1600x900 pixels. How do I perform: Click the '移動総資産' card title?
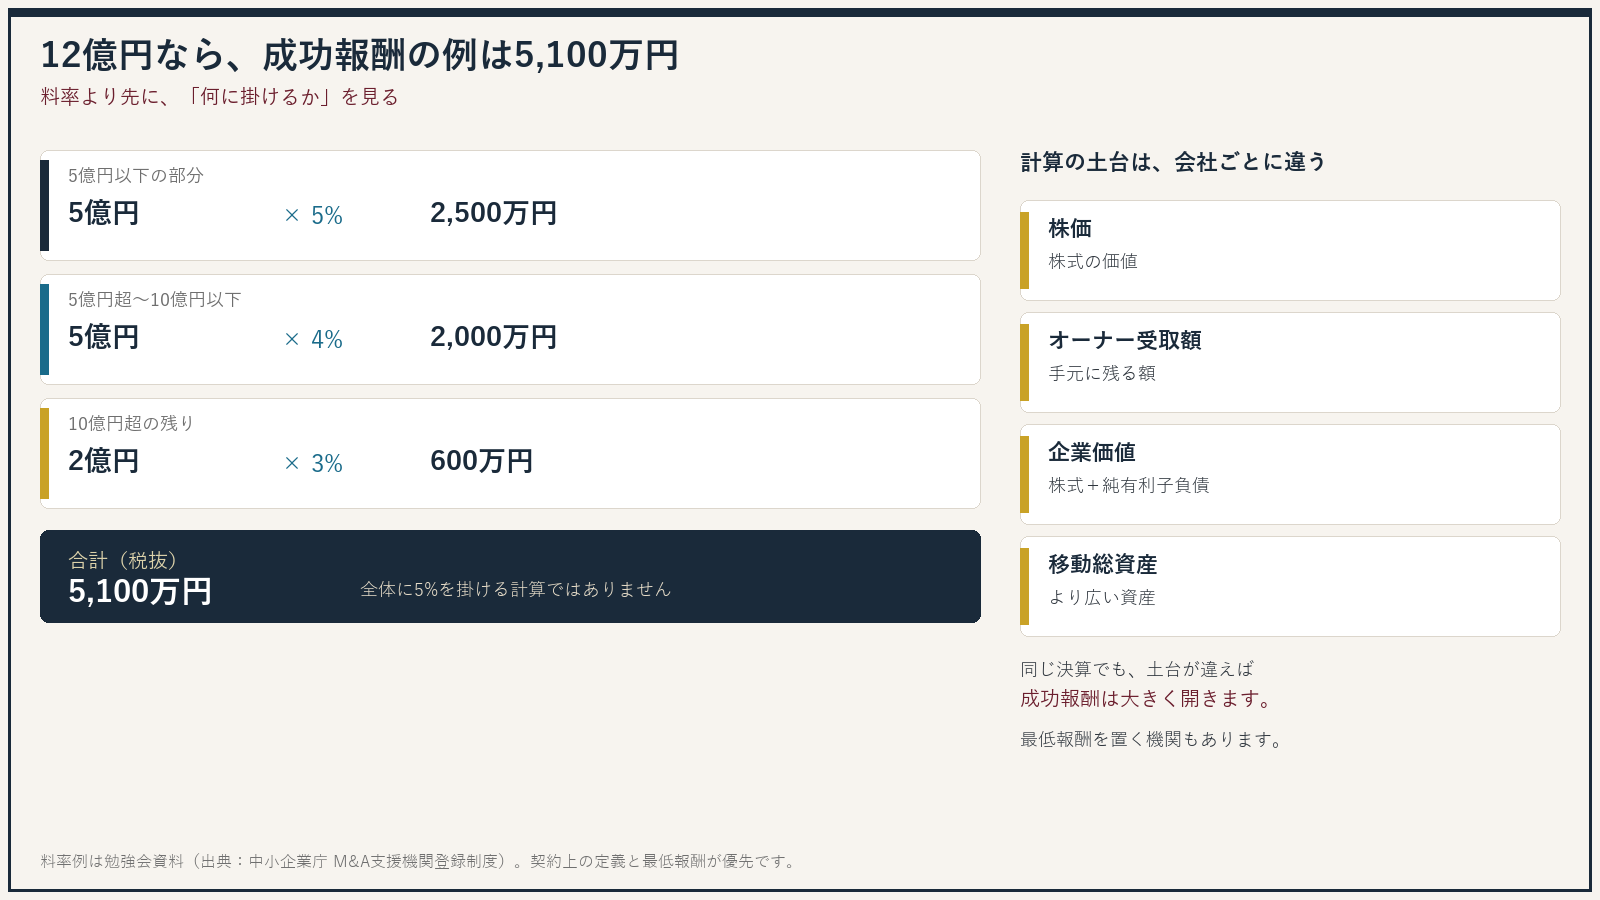click(1103, 564)
